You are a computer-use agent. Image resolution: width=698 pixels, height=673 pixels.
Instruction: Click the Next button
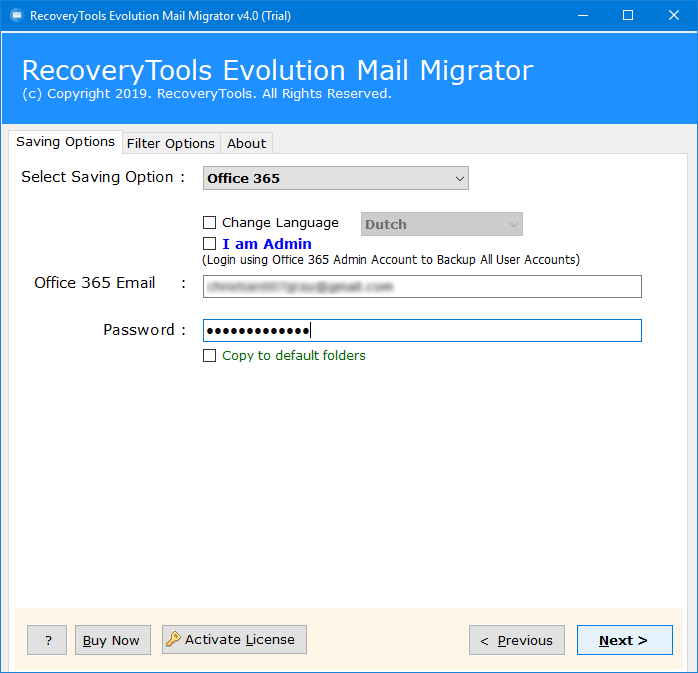click(x=625, y=640)
